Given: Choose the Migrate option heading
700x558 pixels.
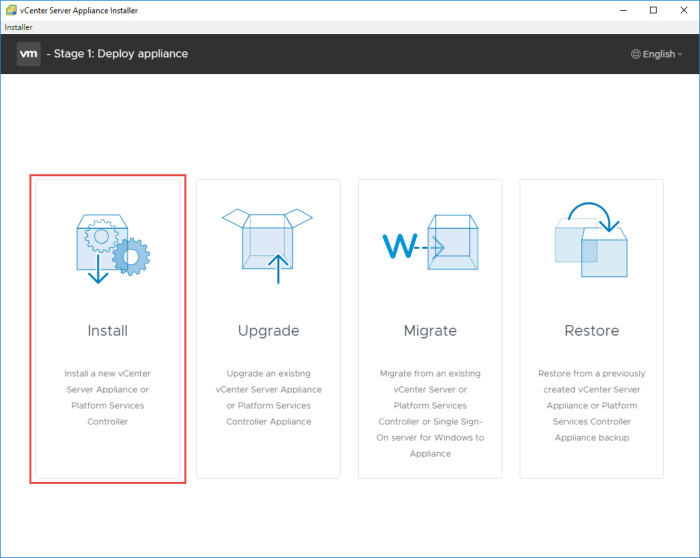Looking at the screenshot, I should [430, 330].
